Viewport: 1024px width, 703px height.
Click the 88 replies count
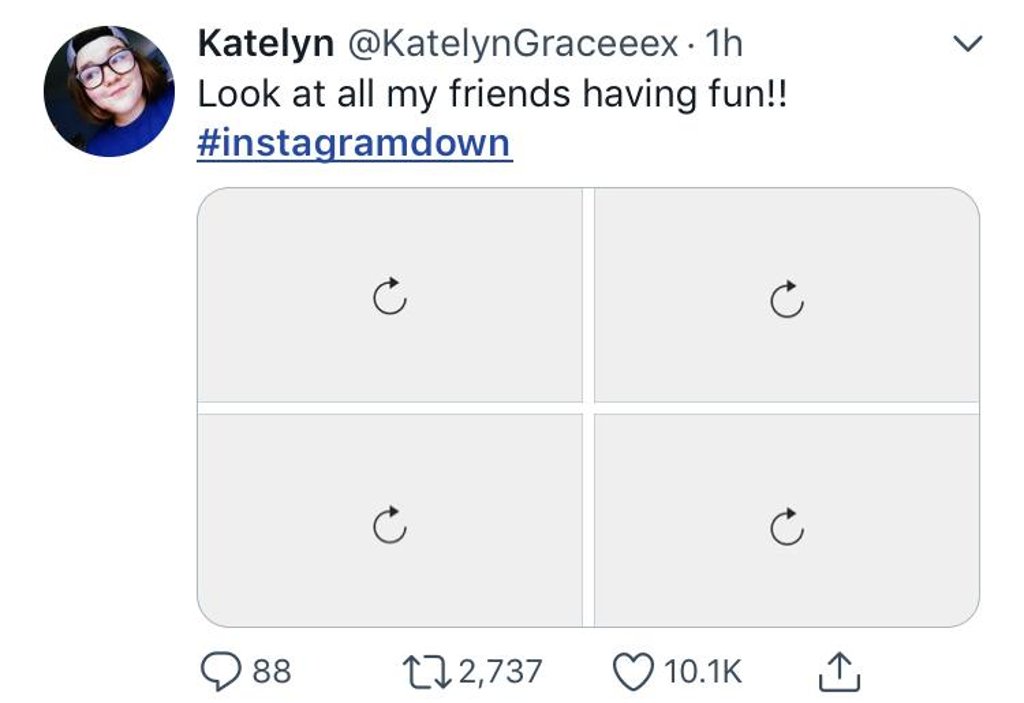coord(271,671)
